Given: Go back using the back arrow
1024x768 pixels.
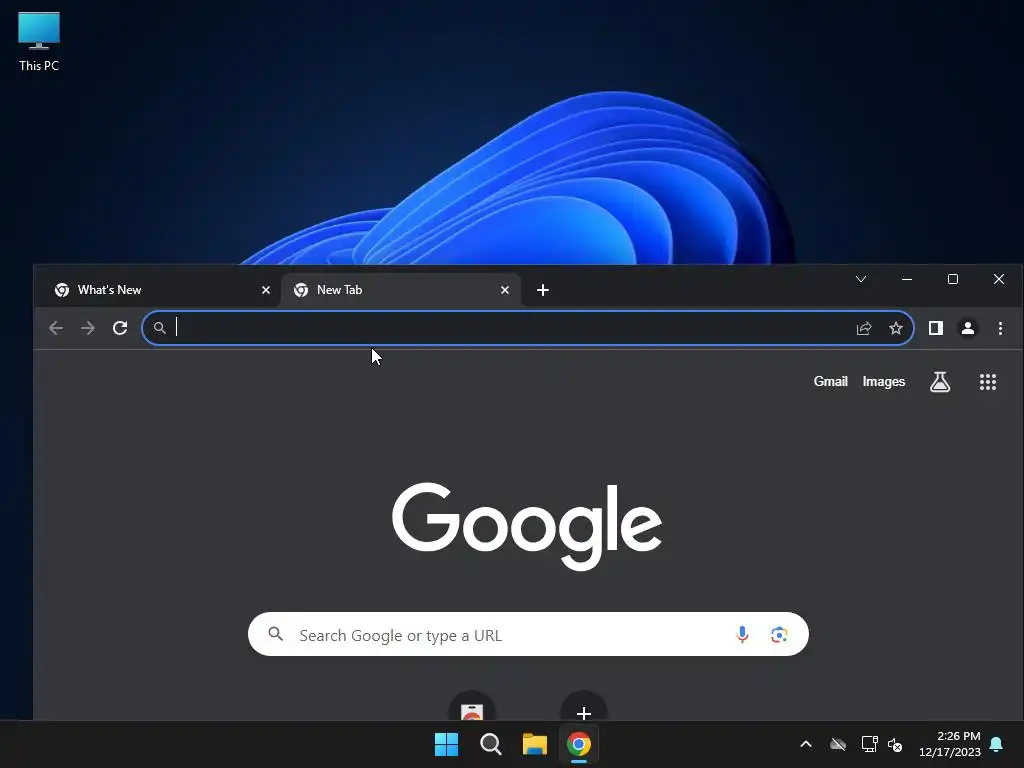Looking at the screenshot, I should 56,328.
